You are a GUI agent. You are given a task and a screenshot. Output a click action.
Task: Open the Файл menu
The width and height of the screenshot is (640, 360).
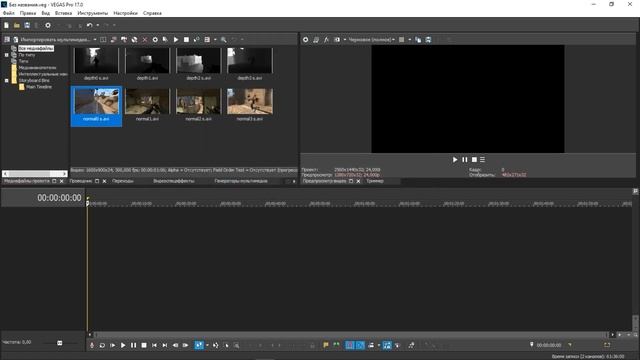tap(9, 13)
